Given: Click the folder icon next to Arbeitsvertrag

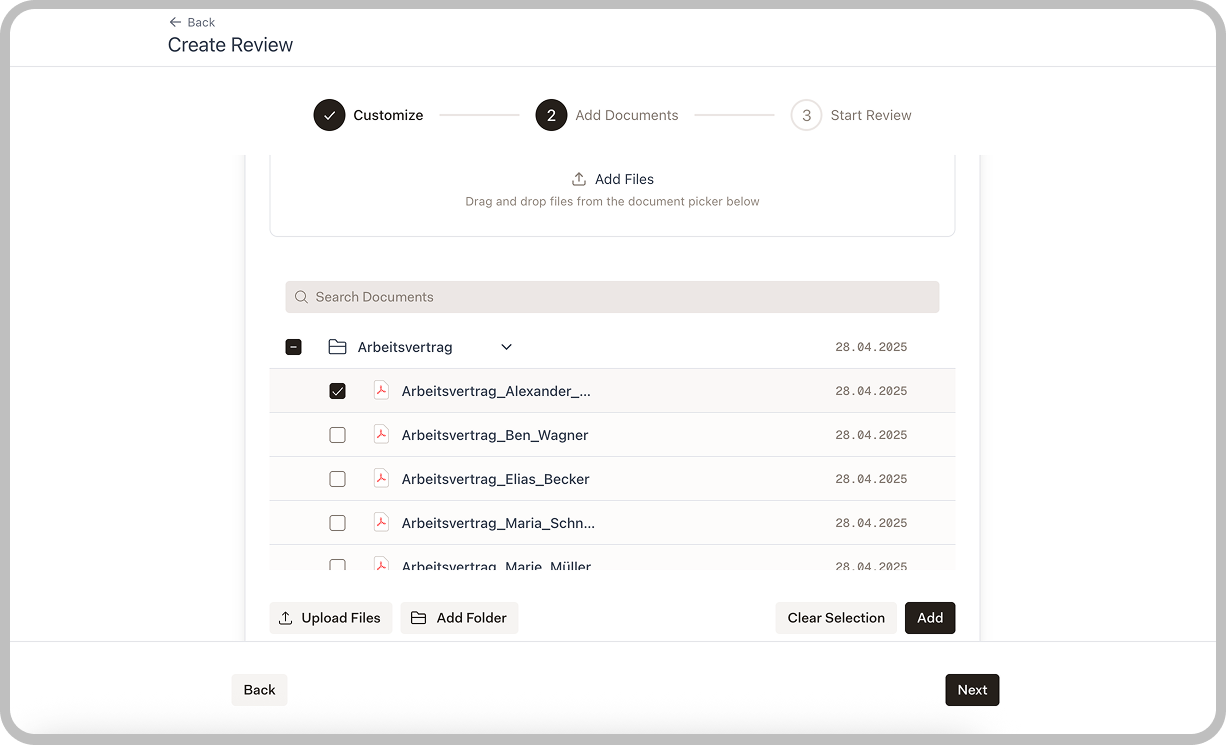Looking at the screenshot, I should (337, 346).
